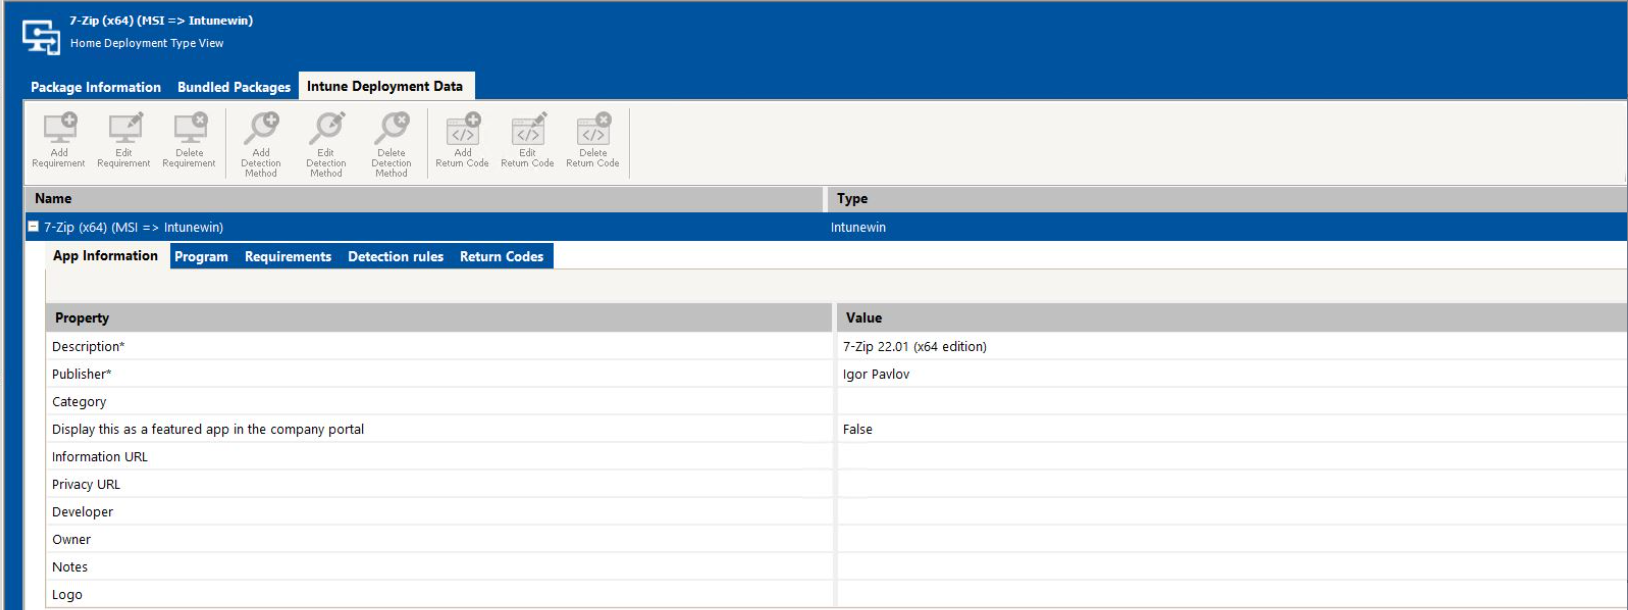Click the featured app False value cell
Screen dimensions: 1628x610
[x=857, y=429]
